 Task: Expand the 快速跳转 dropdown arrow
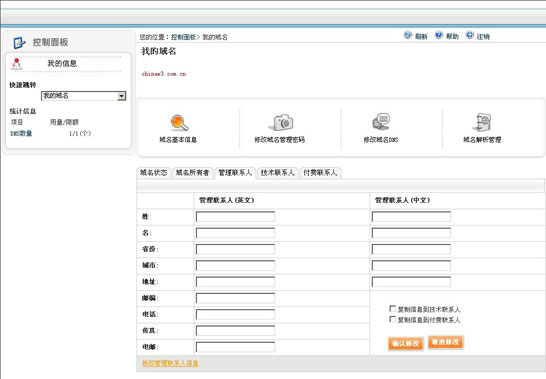(121, 96)
